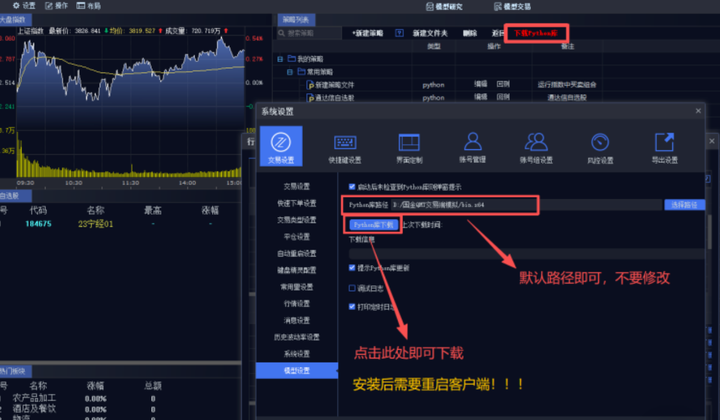This screenshot has width=720, height=420.
Task: Open the 交易设置 icon tab
Action: click(x=281, y=144)
